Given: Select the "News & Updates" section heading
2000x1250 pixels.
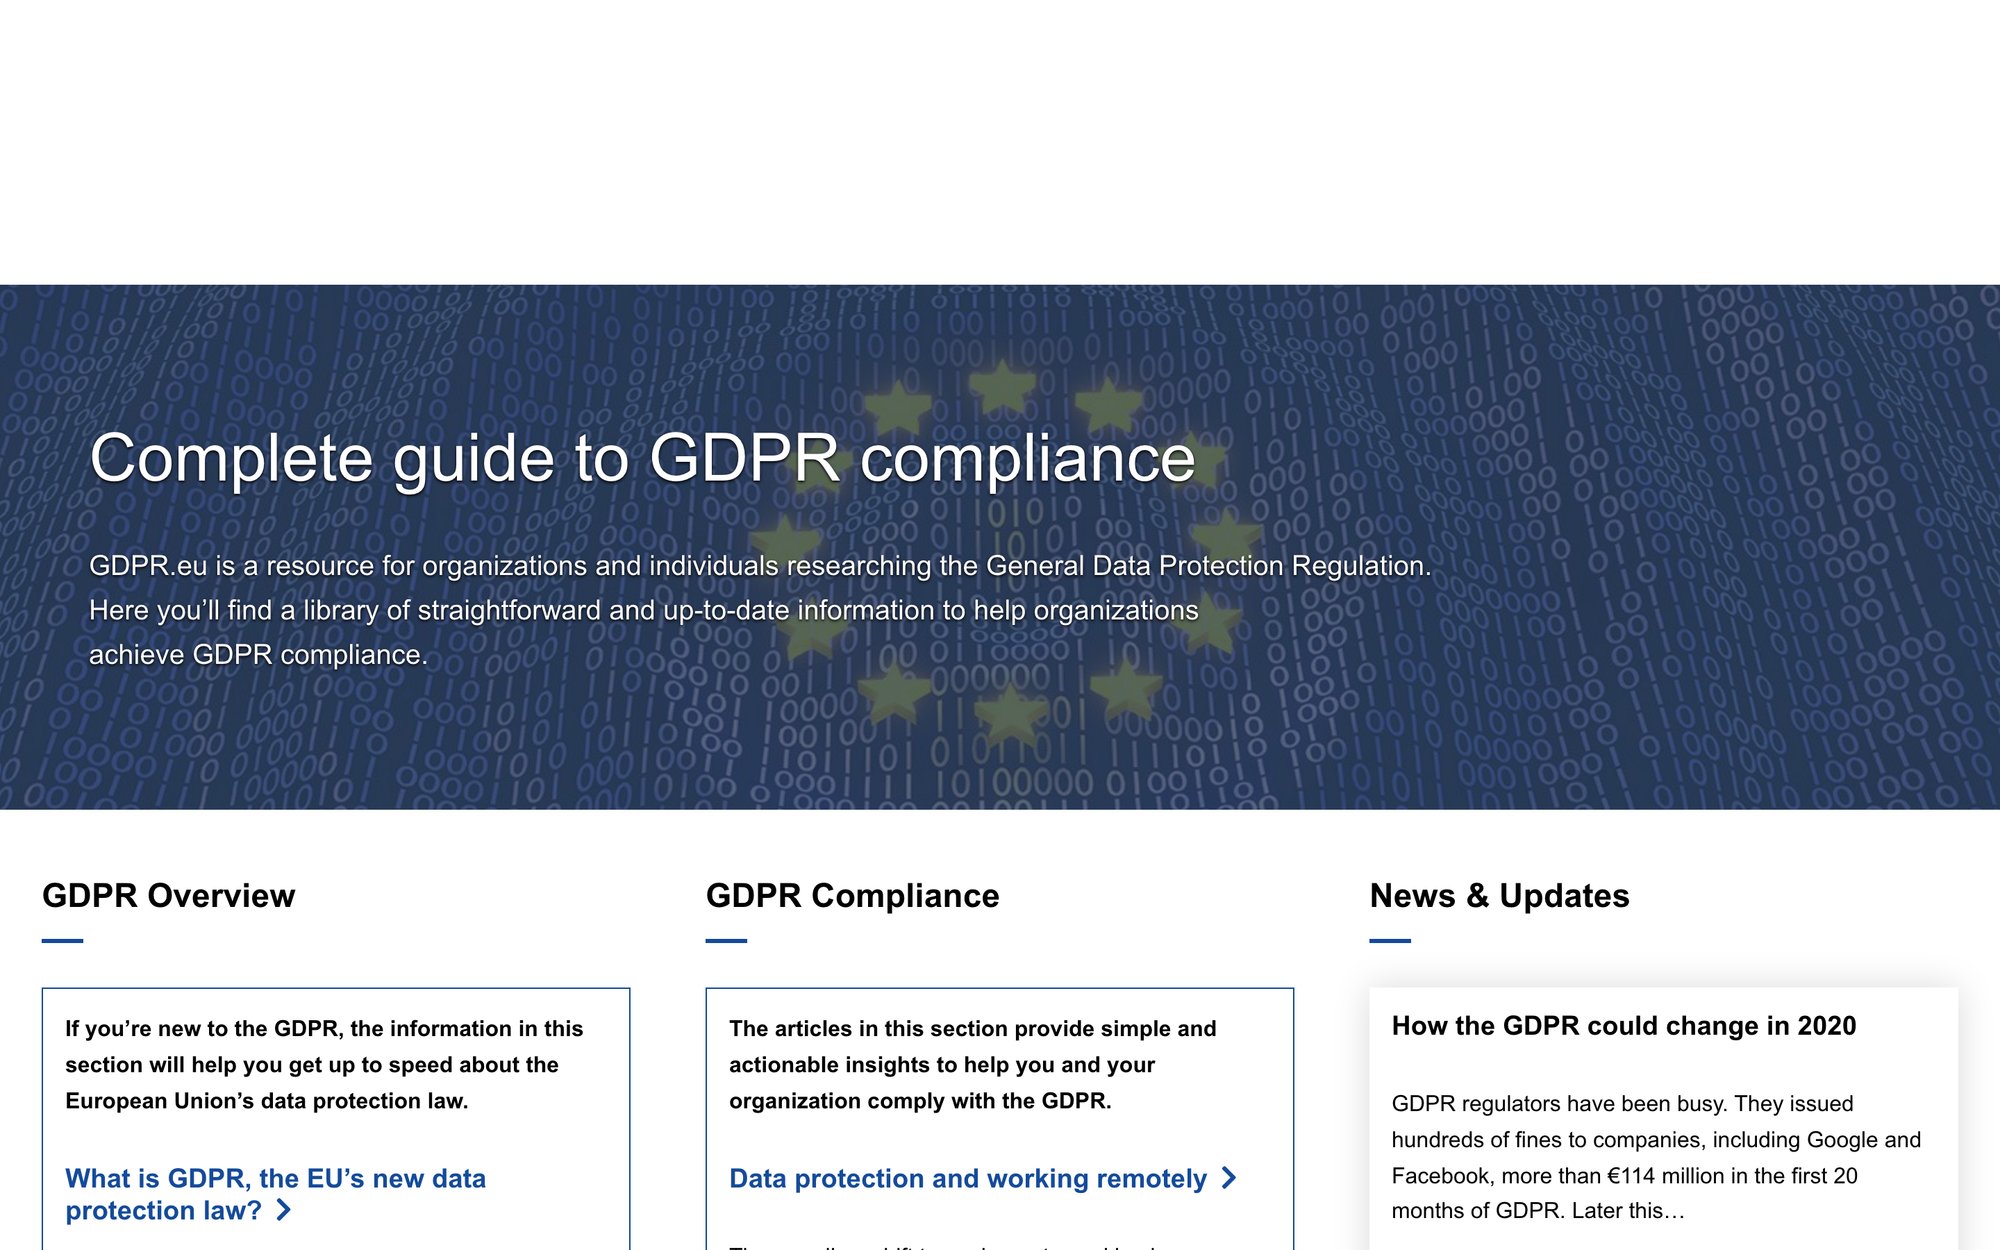Looking at the screenshot, I should (x=1501, y=896).
